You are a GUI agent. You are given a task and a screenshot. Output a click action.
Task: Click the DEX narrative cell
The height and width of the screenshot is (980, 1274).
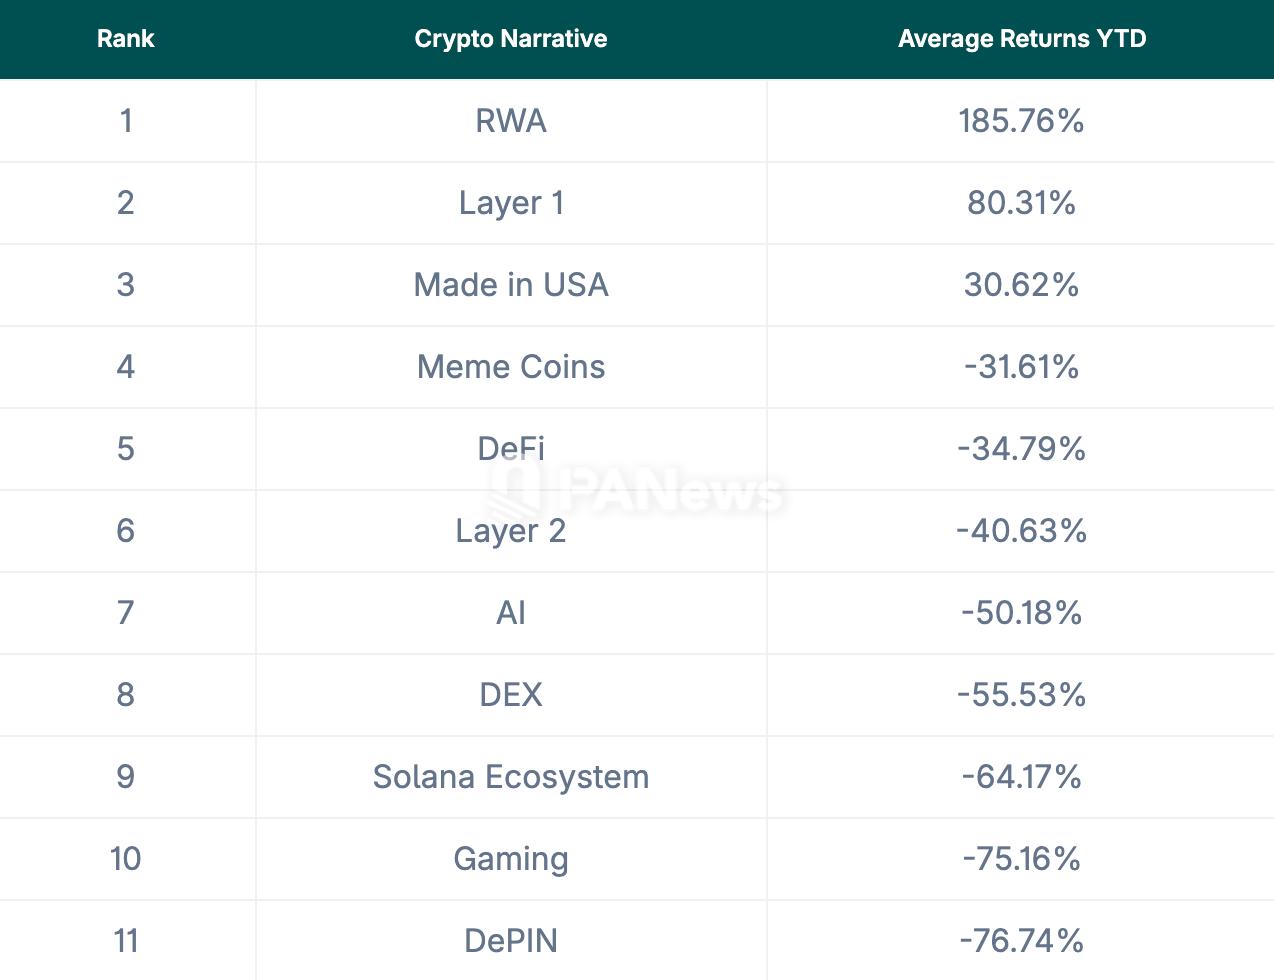tap(511, 695)
